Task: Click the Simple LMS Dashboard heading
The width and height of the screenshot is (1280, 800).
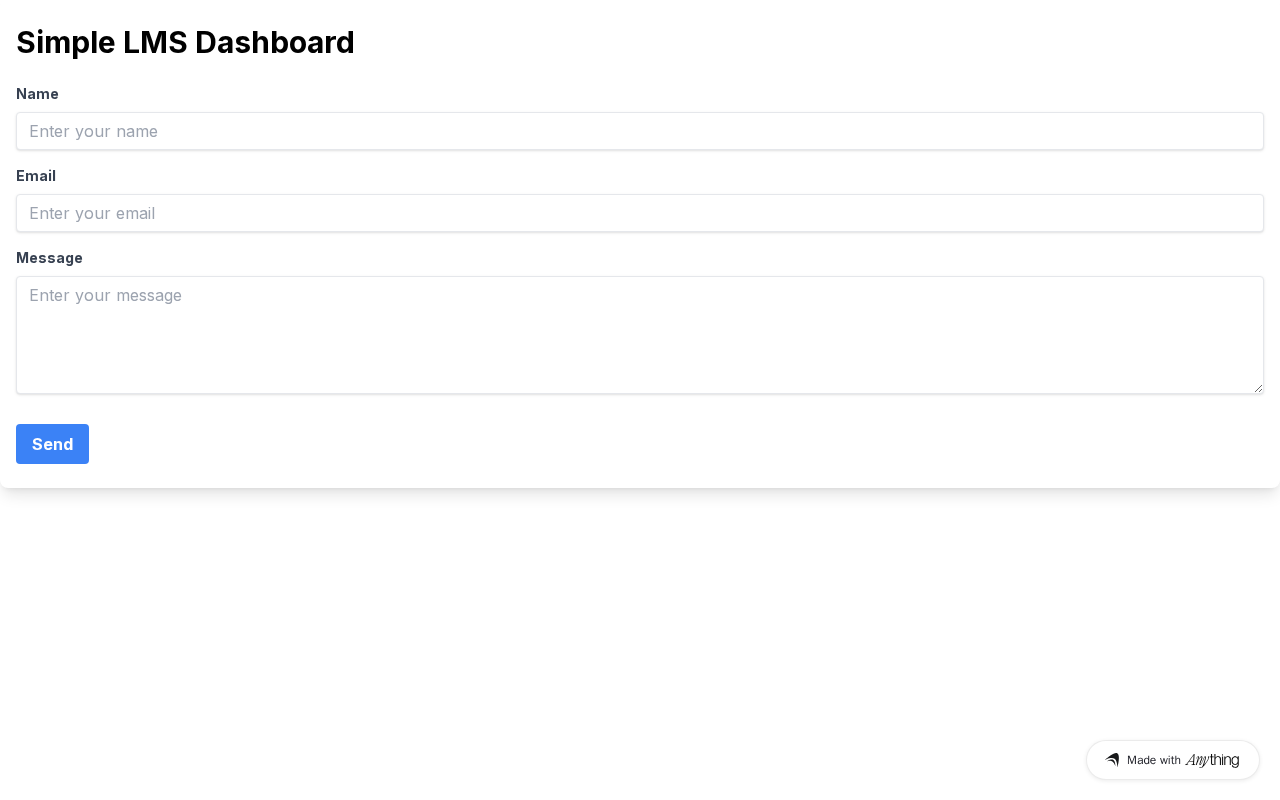Action: [x=185, y=42]
